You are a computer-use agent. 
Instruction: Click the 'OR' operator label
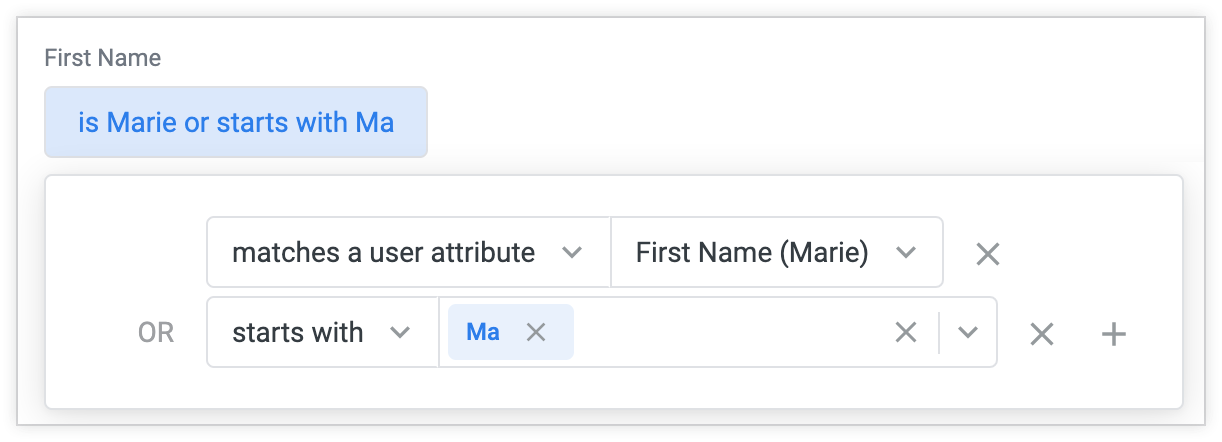(x=156, y=333)
